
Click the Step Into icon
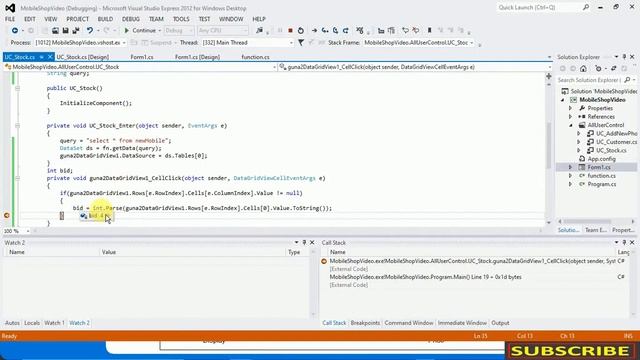click(325, 31)
